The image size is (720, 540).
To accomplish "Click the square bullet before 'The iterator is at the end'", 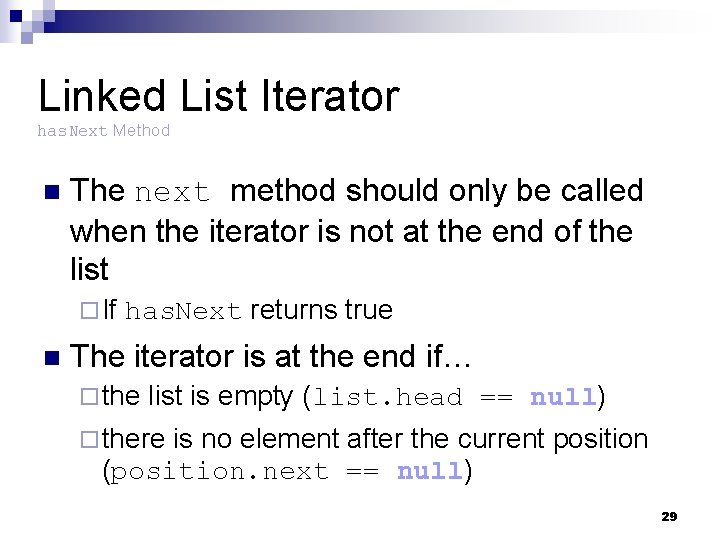I will [x=52, y=357].
